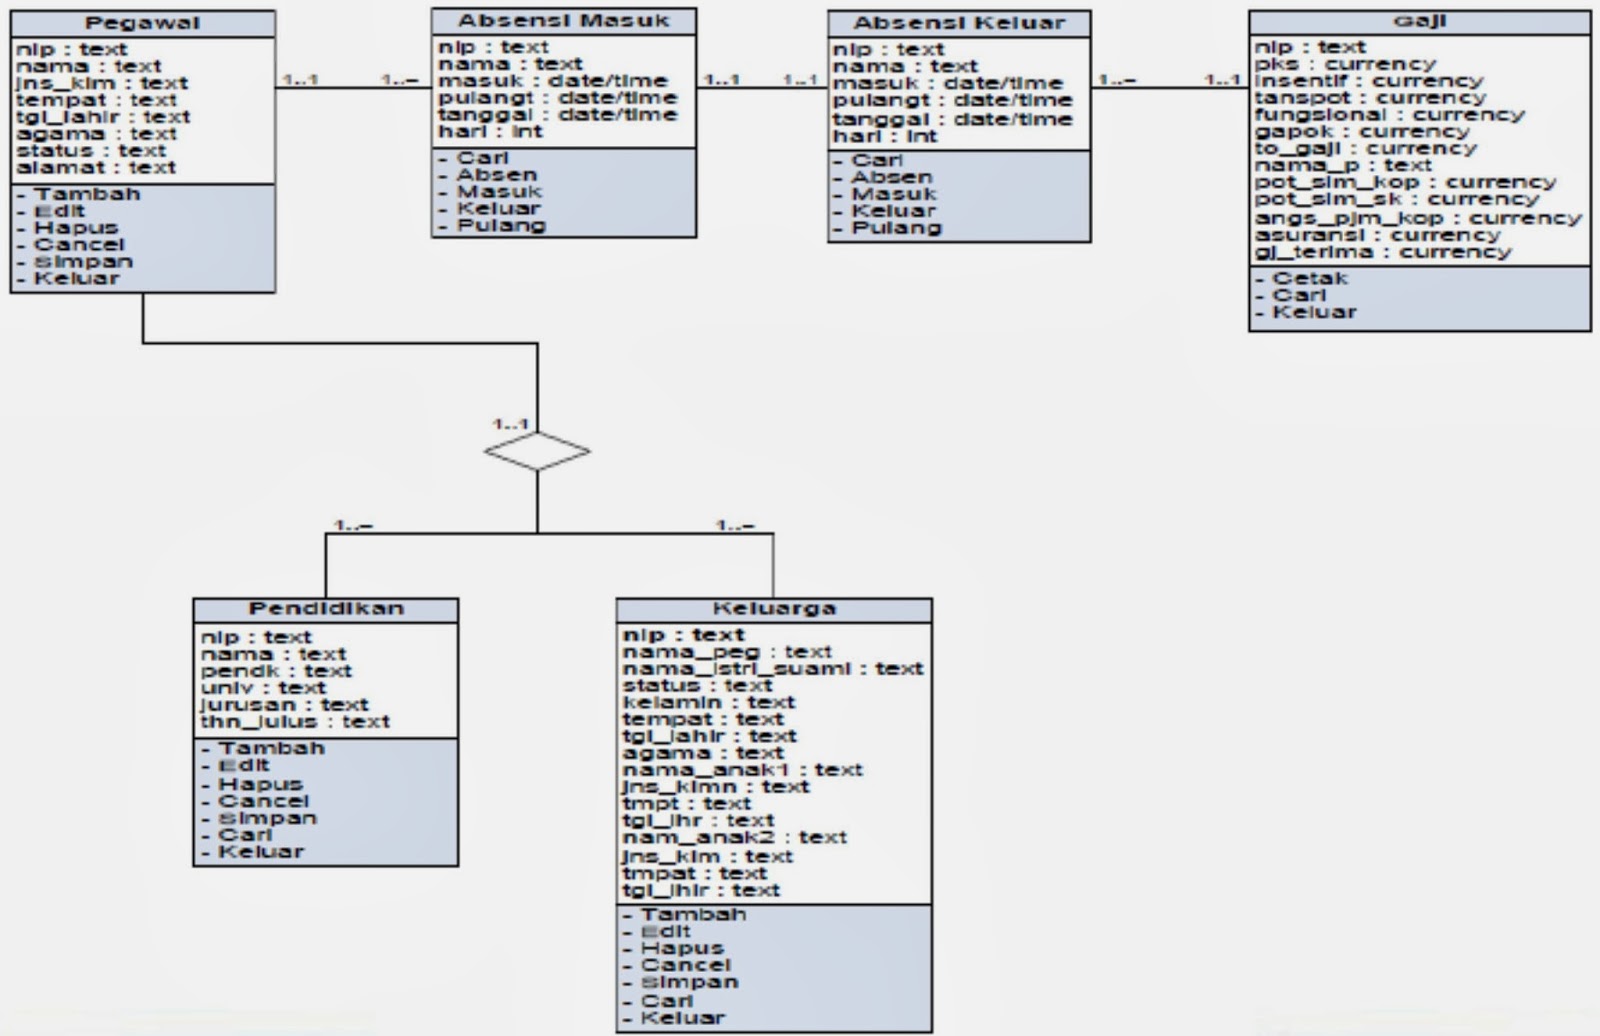Viewport: 1600px width, 1036px height.
Task: Click 'gapok : currency' in Gaji class
Action: (1362, 132)
